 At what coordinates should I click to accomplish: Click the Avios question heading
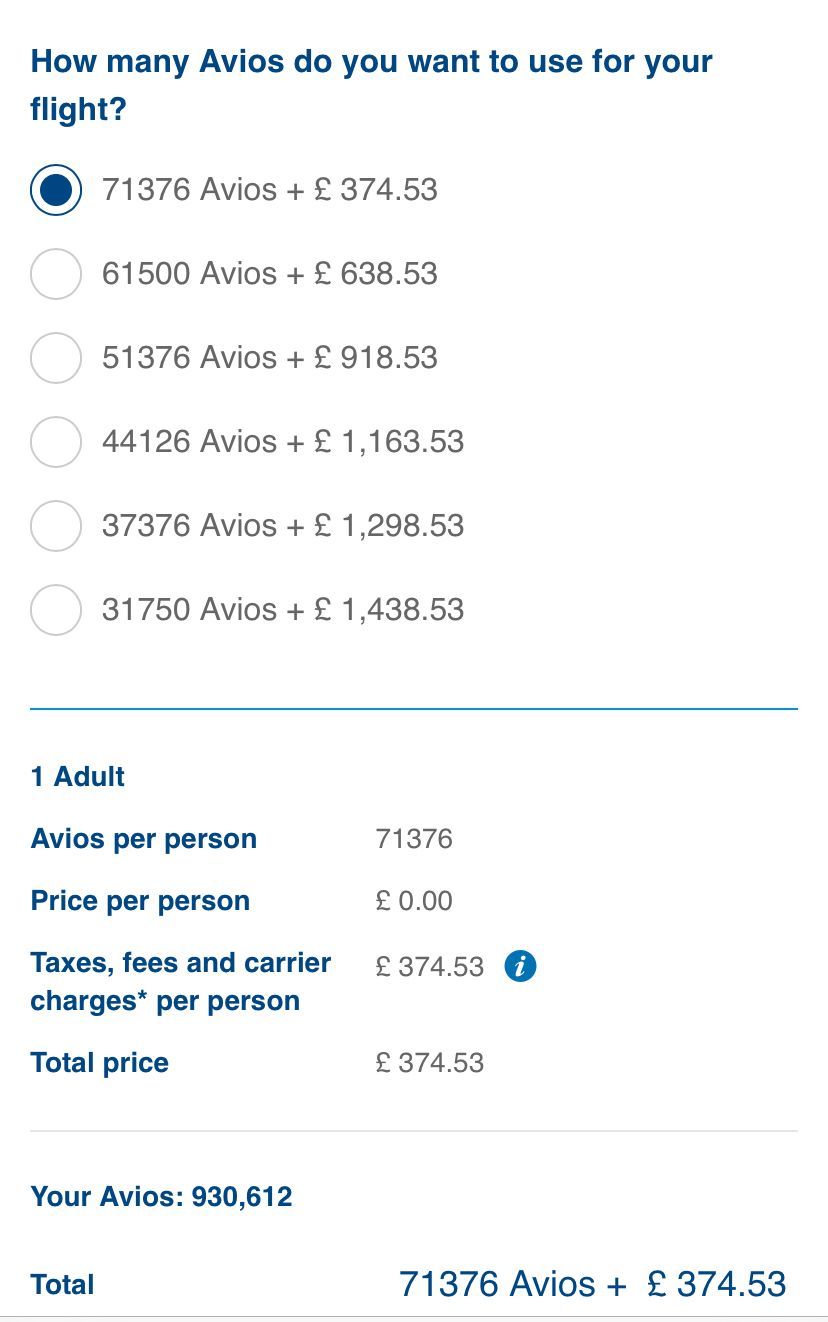[371, 85]
